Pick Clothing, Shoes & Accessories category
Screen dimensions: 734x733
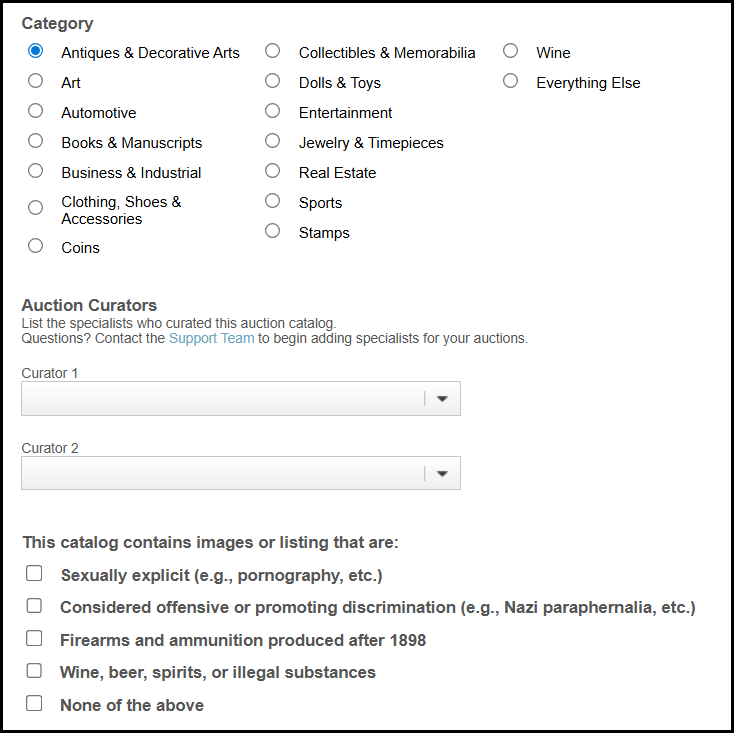tap(36, 207)
